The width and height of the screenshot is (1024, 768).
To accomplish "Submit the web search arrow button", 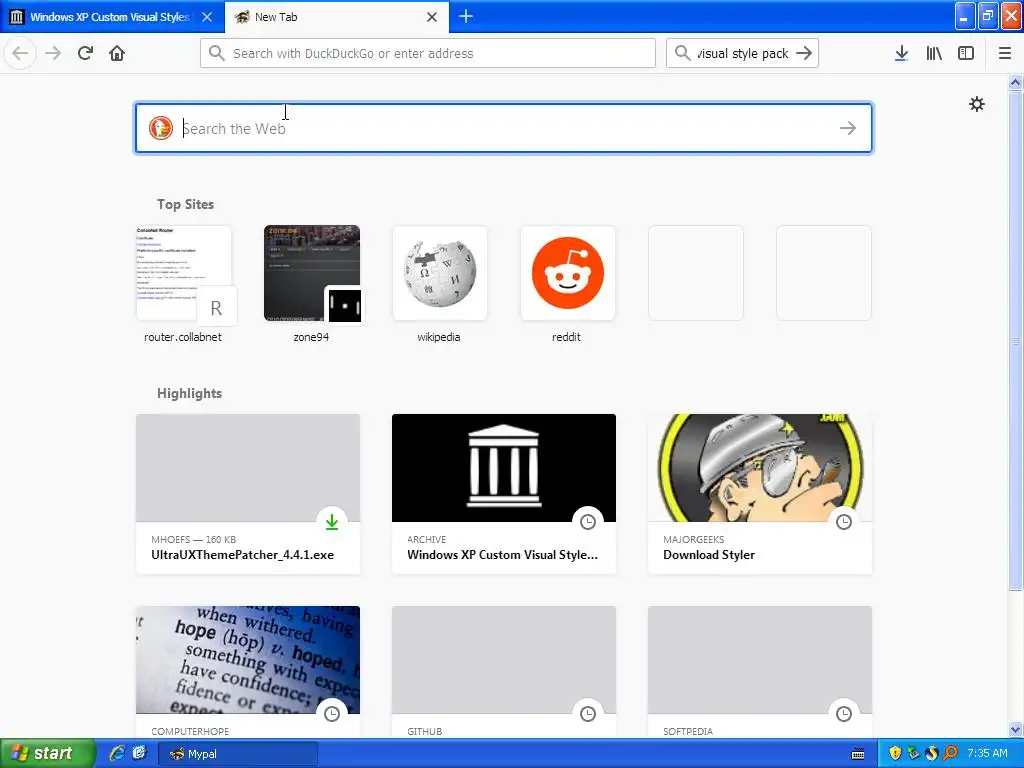I will [x=848, y=128].
